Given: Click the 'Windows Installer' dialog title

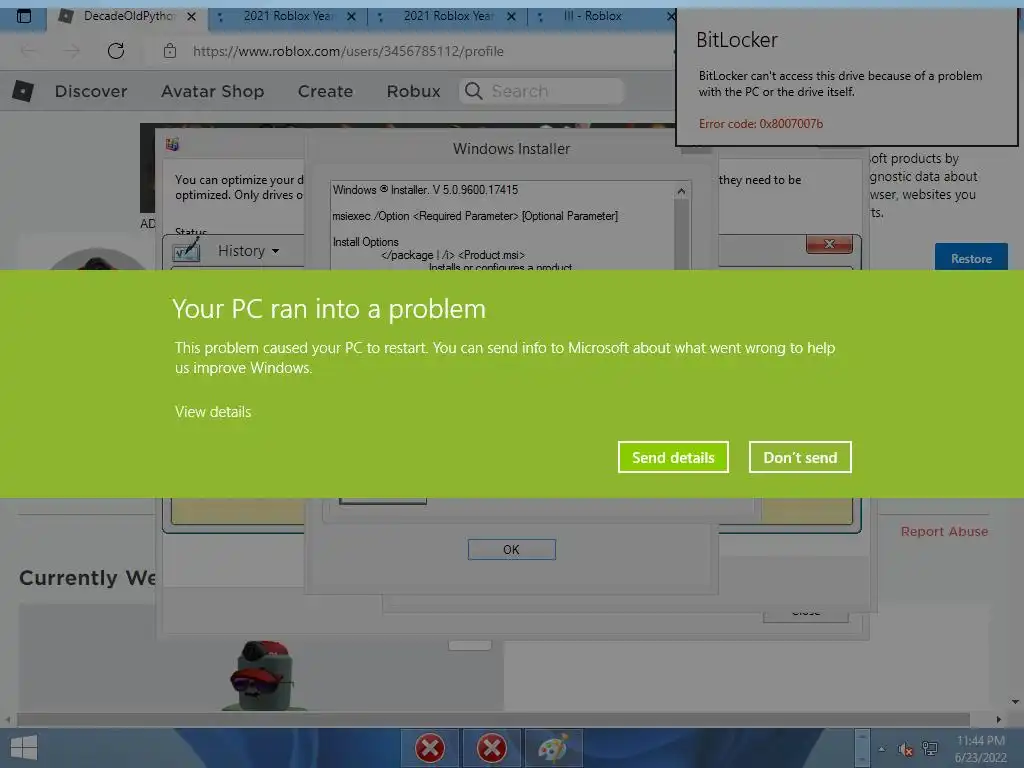Looking at the screenshot, I should click(511, 149).
